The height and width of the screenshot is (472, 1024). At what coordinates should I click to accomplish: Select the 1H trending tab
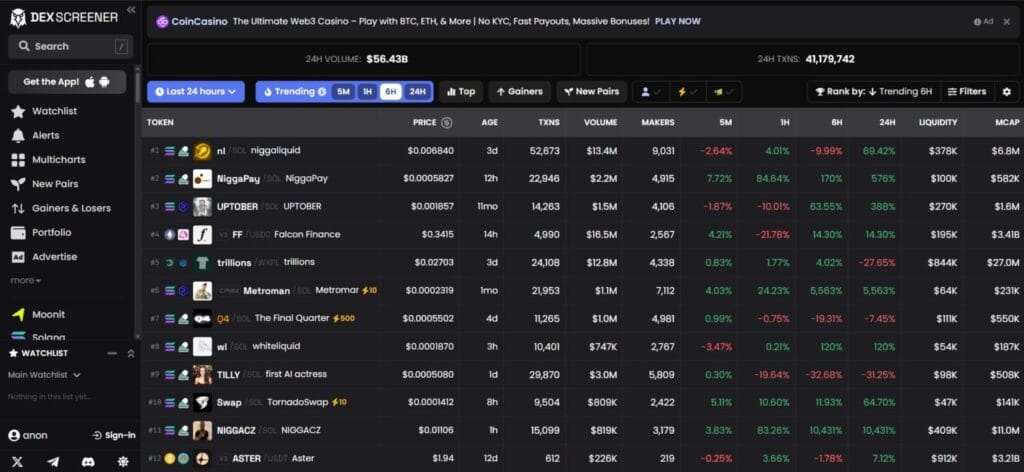pyautogui.click(x=367, y=92)
